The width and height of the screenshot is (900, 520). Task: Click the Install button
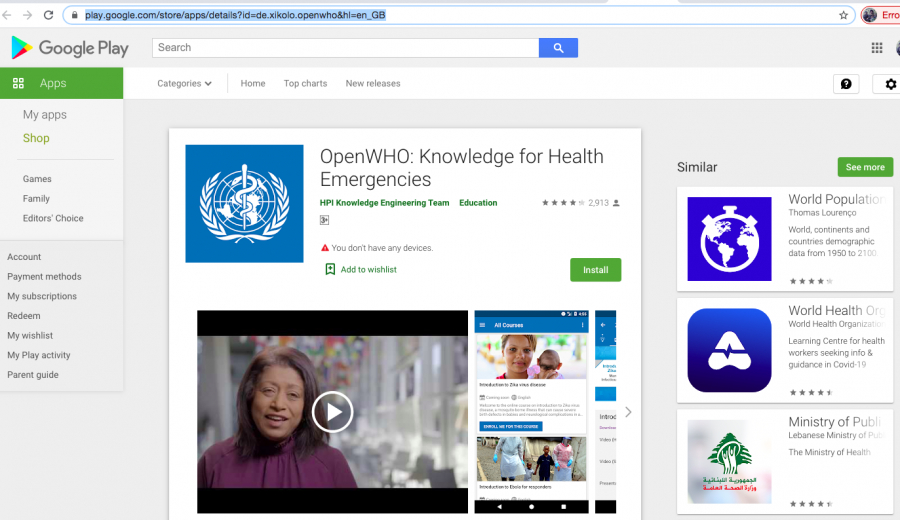click(595, 270)
